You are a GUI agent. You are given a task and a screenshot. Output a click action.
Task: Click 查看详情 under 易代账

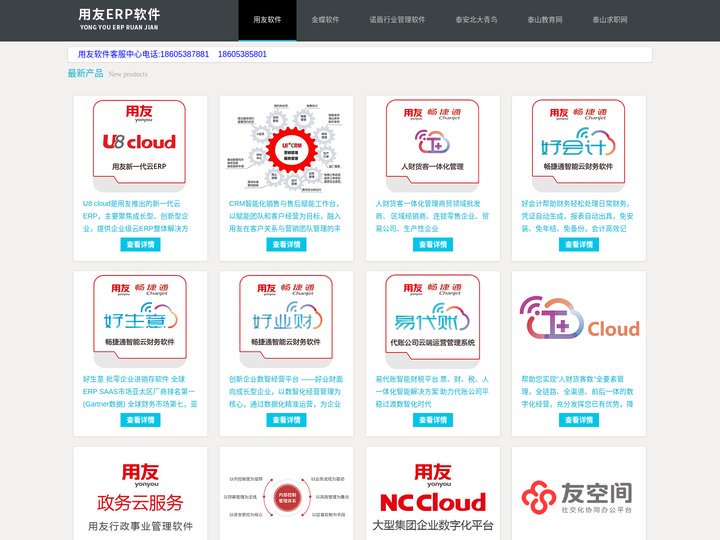433,420
